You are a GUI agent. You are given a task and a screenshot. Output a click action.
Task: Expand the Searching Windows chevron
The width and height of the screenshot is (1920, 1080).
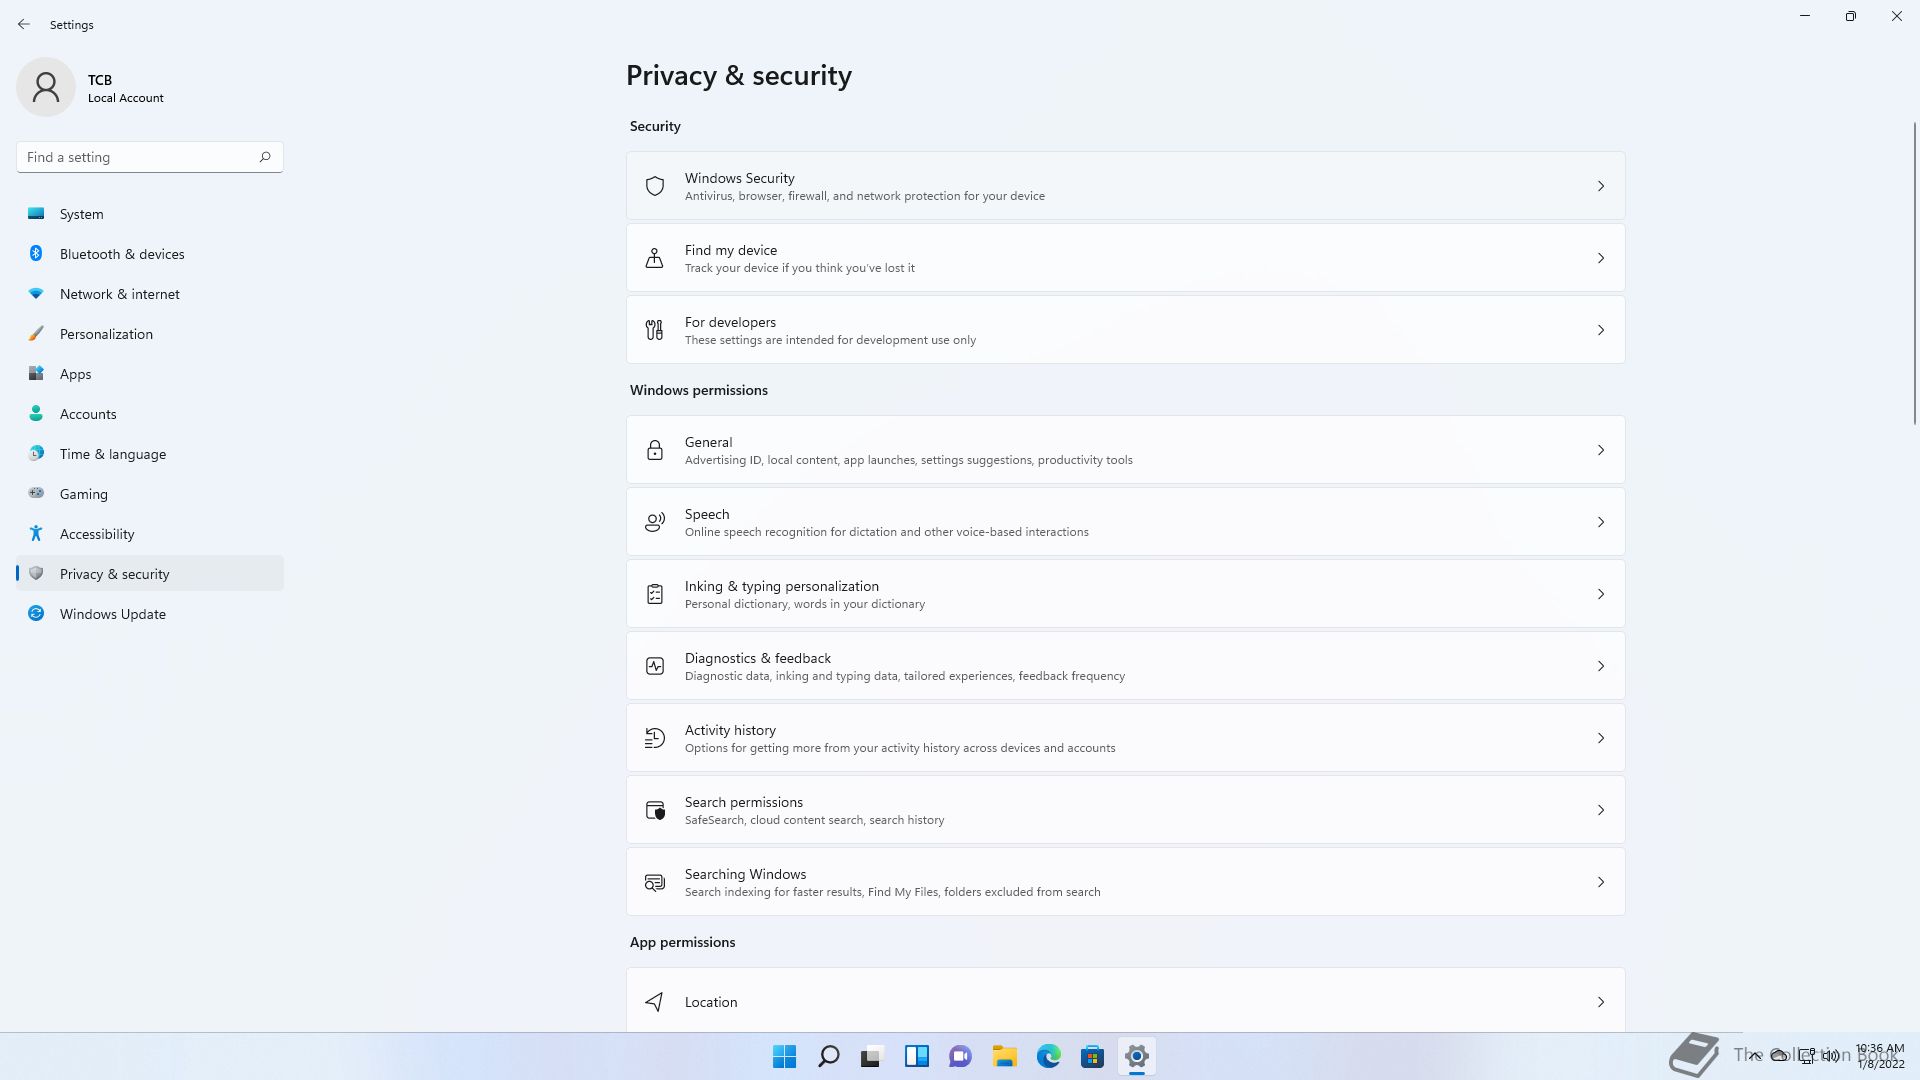click(1600, 882)
